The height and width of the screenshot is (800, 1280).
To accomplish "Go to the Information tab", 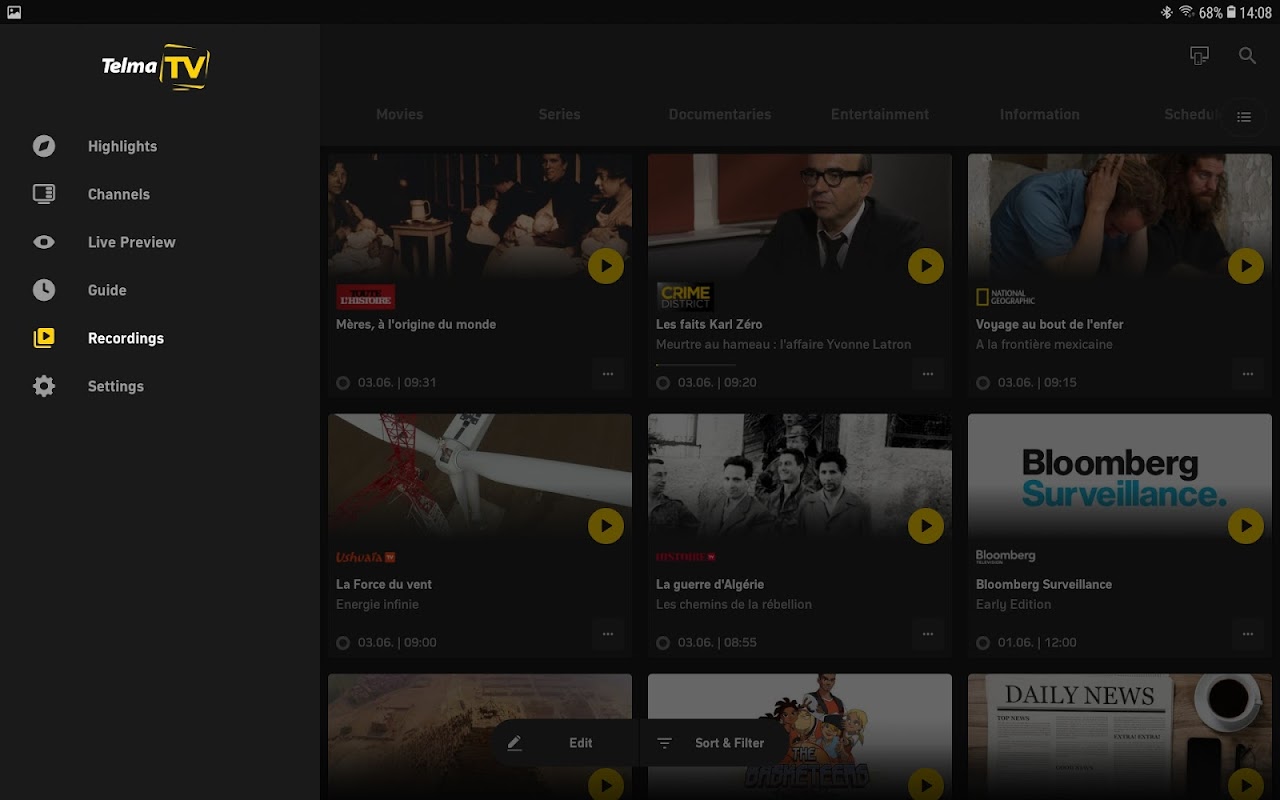I will click(1040, 115).
